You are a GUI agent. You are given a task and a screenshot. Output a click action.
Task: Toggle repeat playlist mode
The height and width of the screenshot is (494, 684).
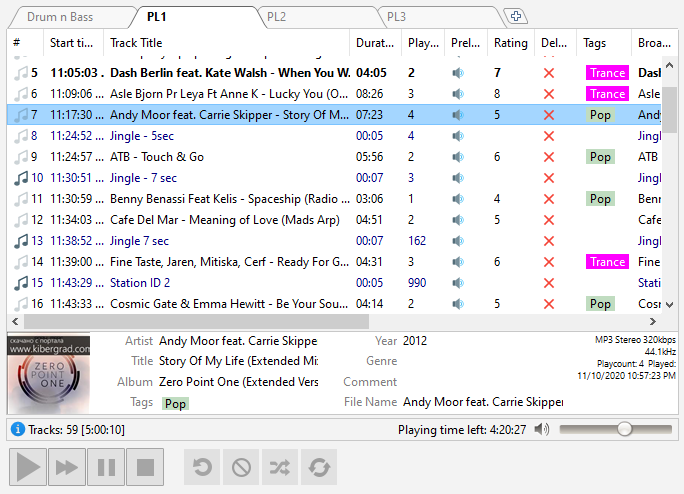coord(319,467)
